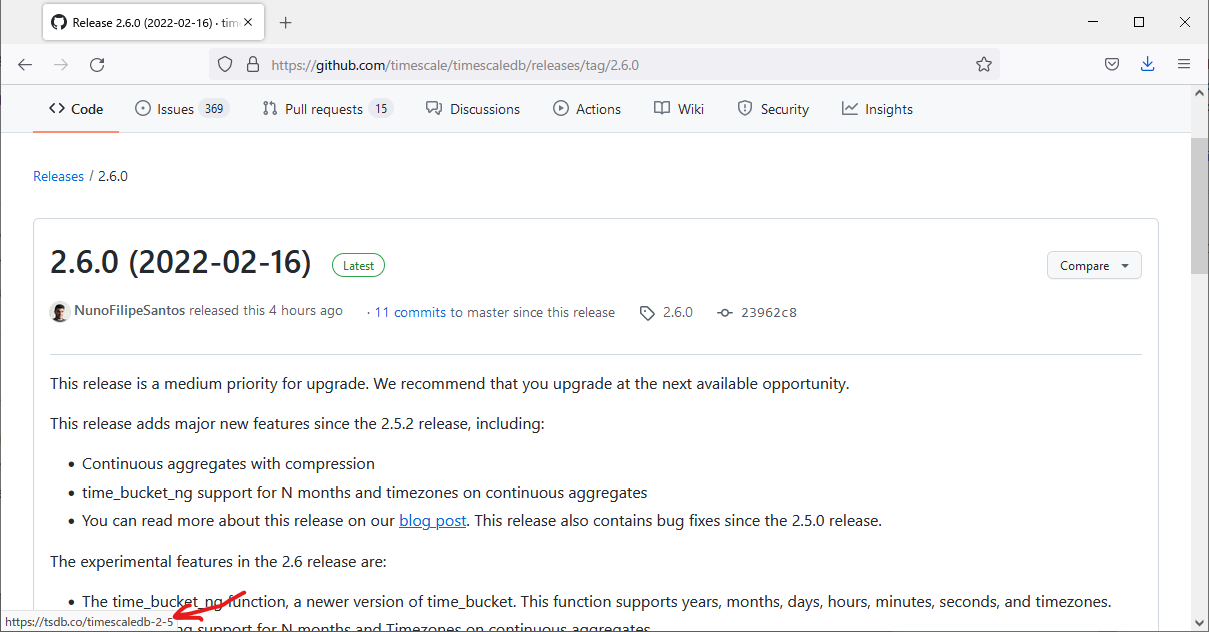Open the 11 commits link
Image resolution: width=1209 pixels, height=632 pixels.
[410, 312]
